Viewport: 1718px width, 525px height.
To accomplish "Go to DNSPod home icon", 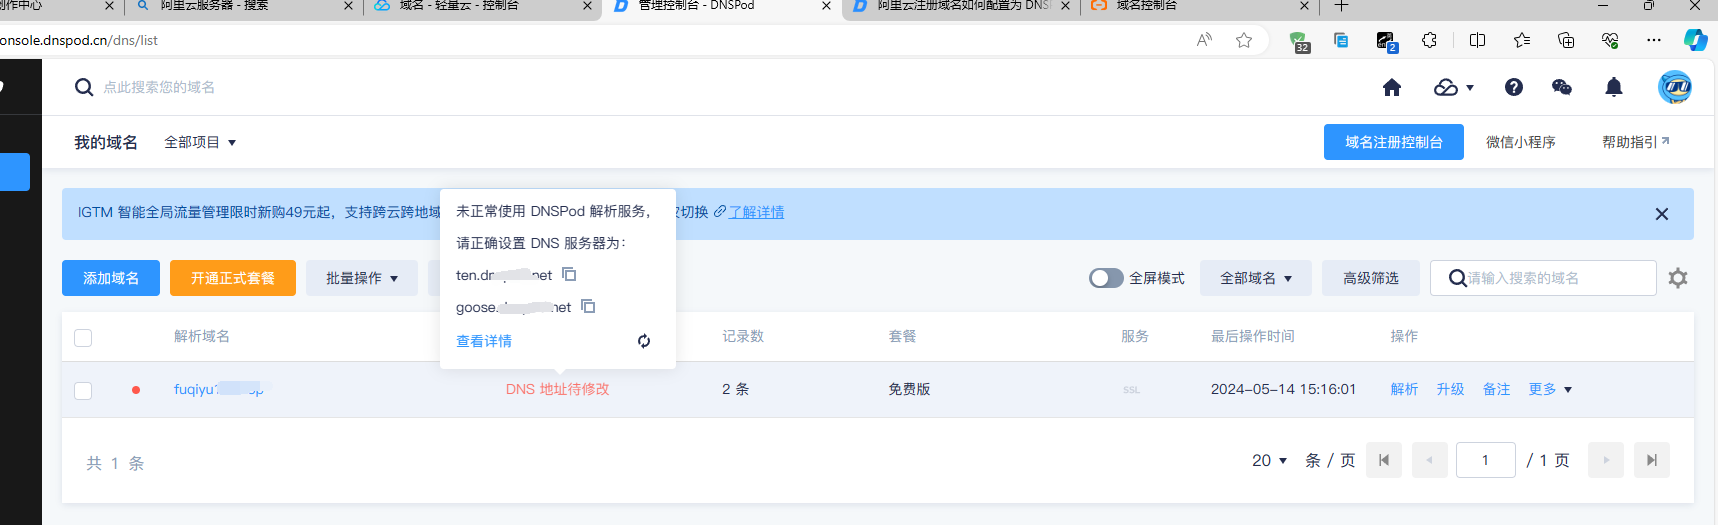I will click(1391, 88).
